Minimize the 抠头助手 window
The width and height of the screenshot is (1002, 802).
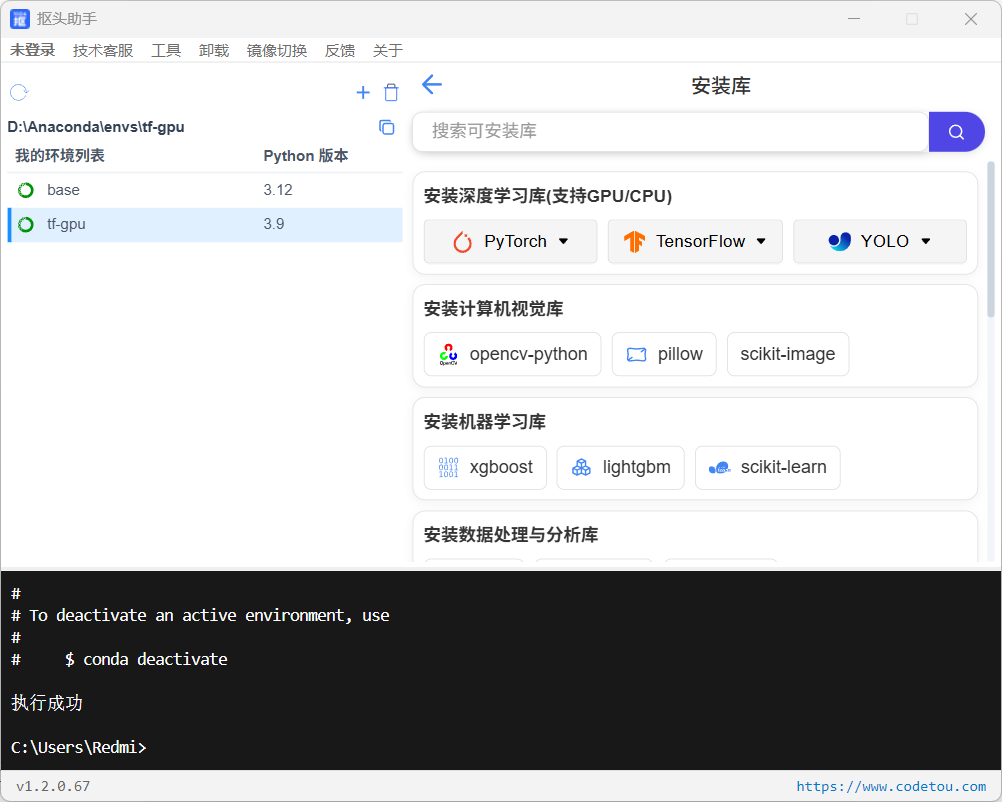[854, 19]
